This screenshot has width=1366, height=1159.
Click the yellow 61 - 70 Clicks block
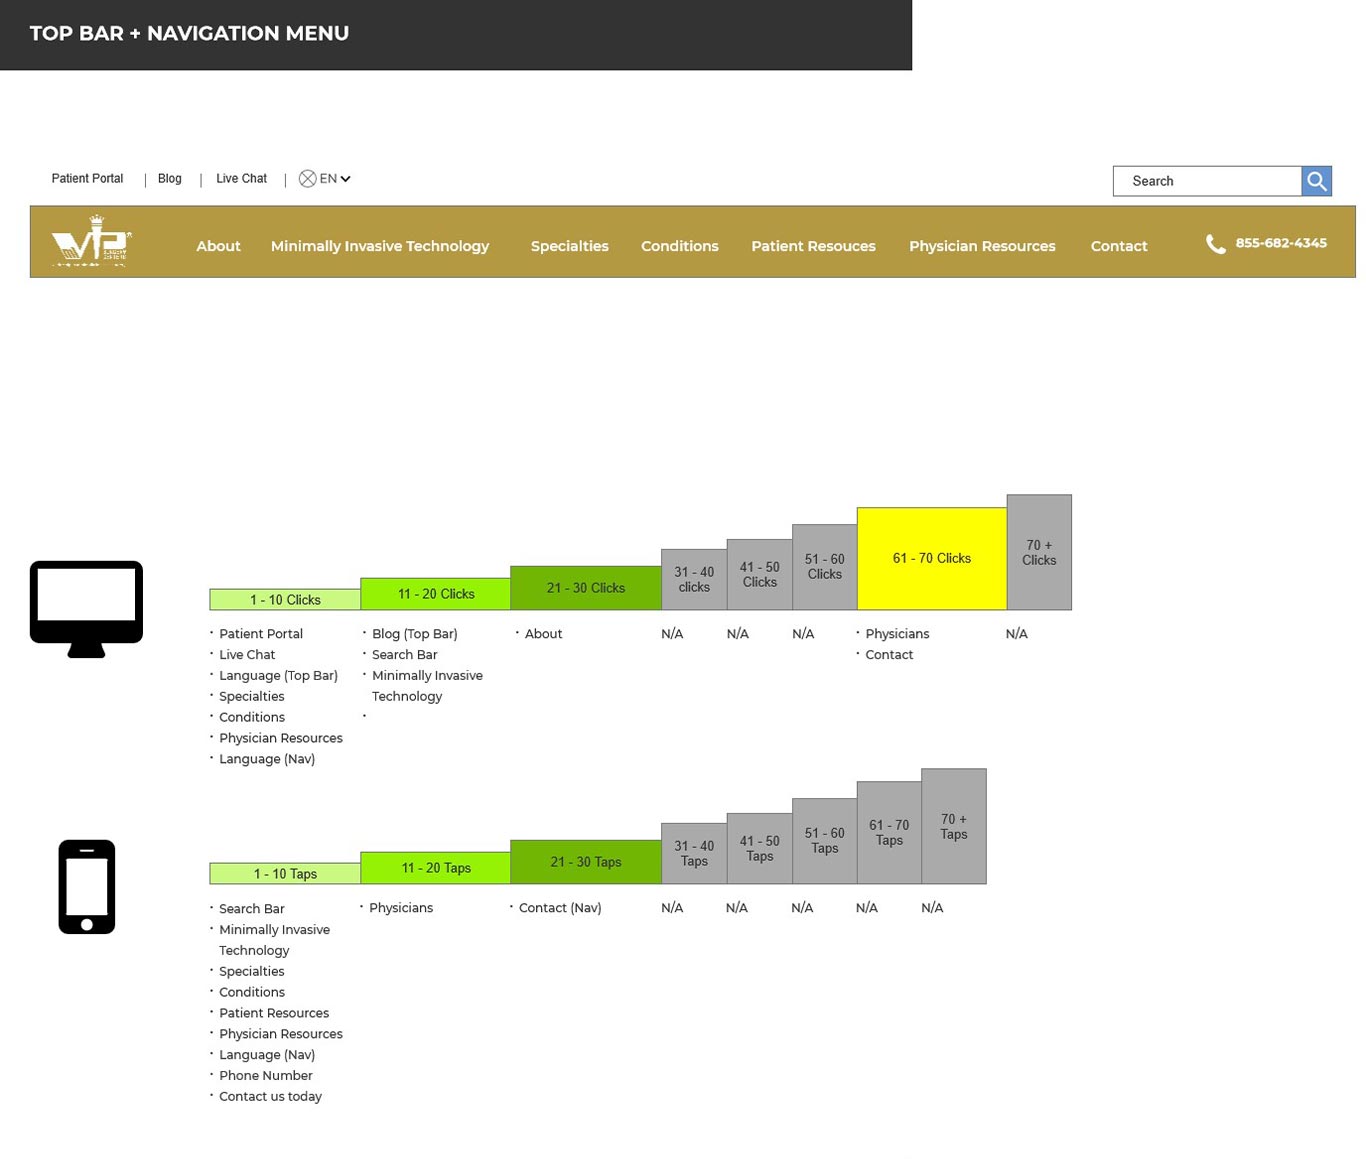tap(931, 559)
